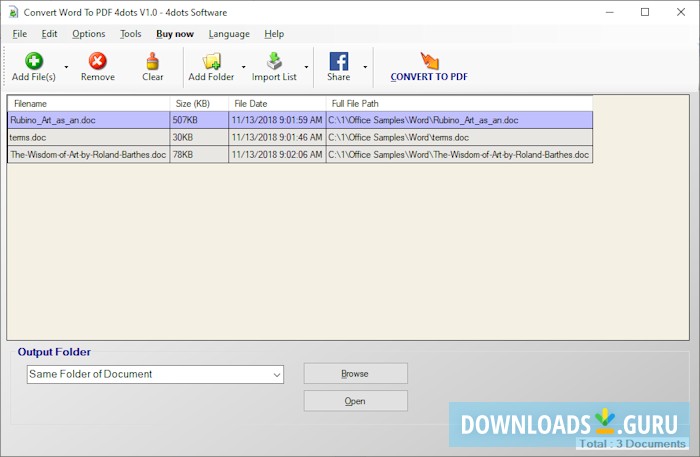Click the app icon in title bar
Image resolution: width=700 pixels, height=457 pixels.
coord(14,12)
